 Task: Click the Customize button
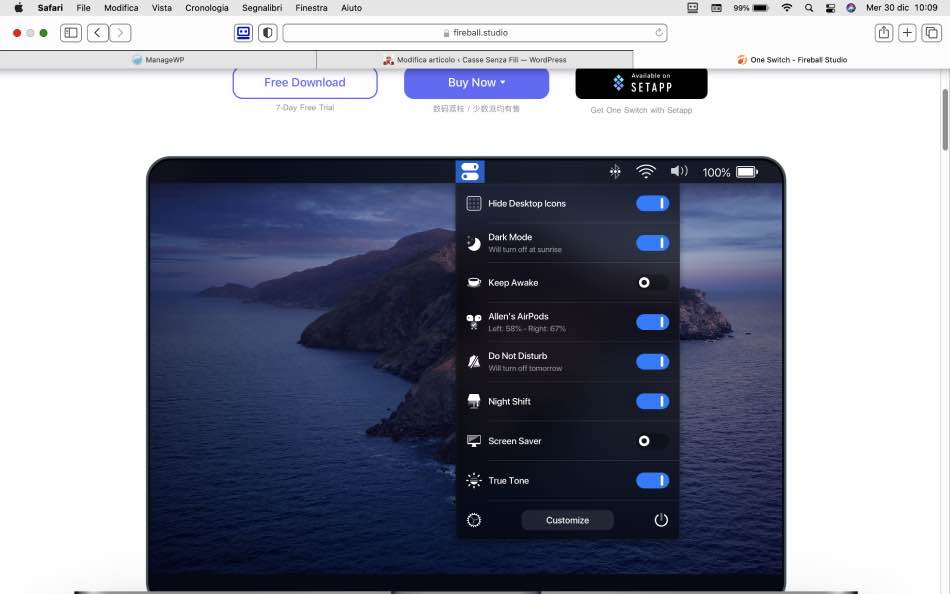pos(567,520)
